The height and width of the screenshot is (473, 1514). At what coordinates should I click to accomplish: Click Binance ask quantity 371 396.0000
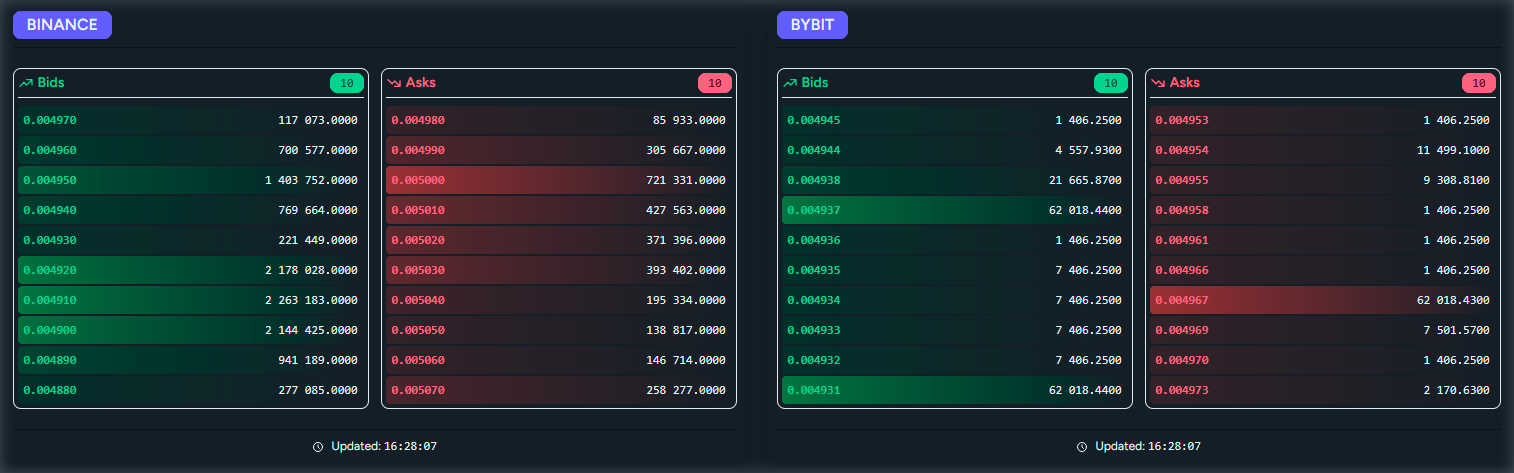pyautogui.click(x=686, y=240)
